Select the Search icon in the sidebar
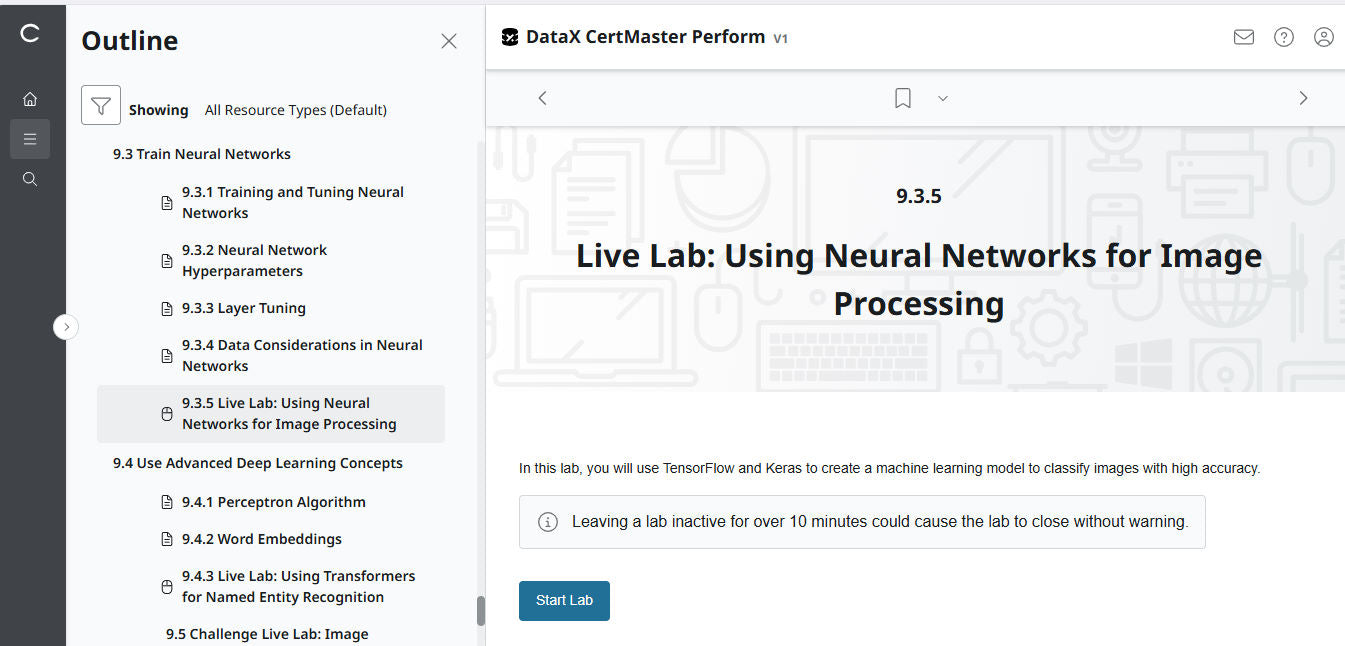This screenshot has width=1345, height=646. (30, 178)
